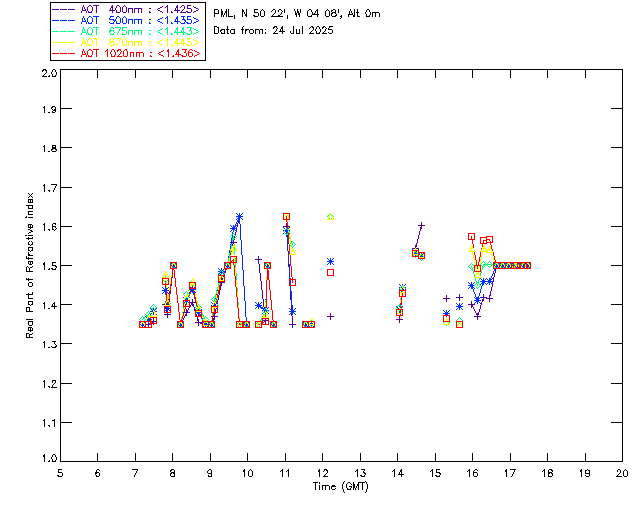Click the y-axis tick label 2.0
This screenshot has width=640, height=512.
coord(49,73)
